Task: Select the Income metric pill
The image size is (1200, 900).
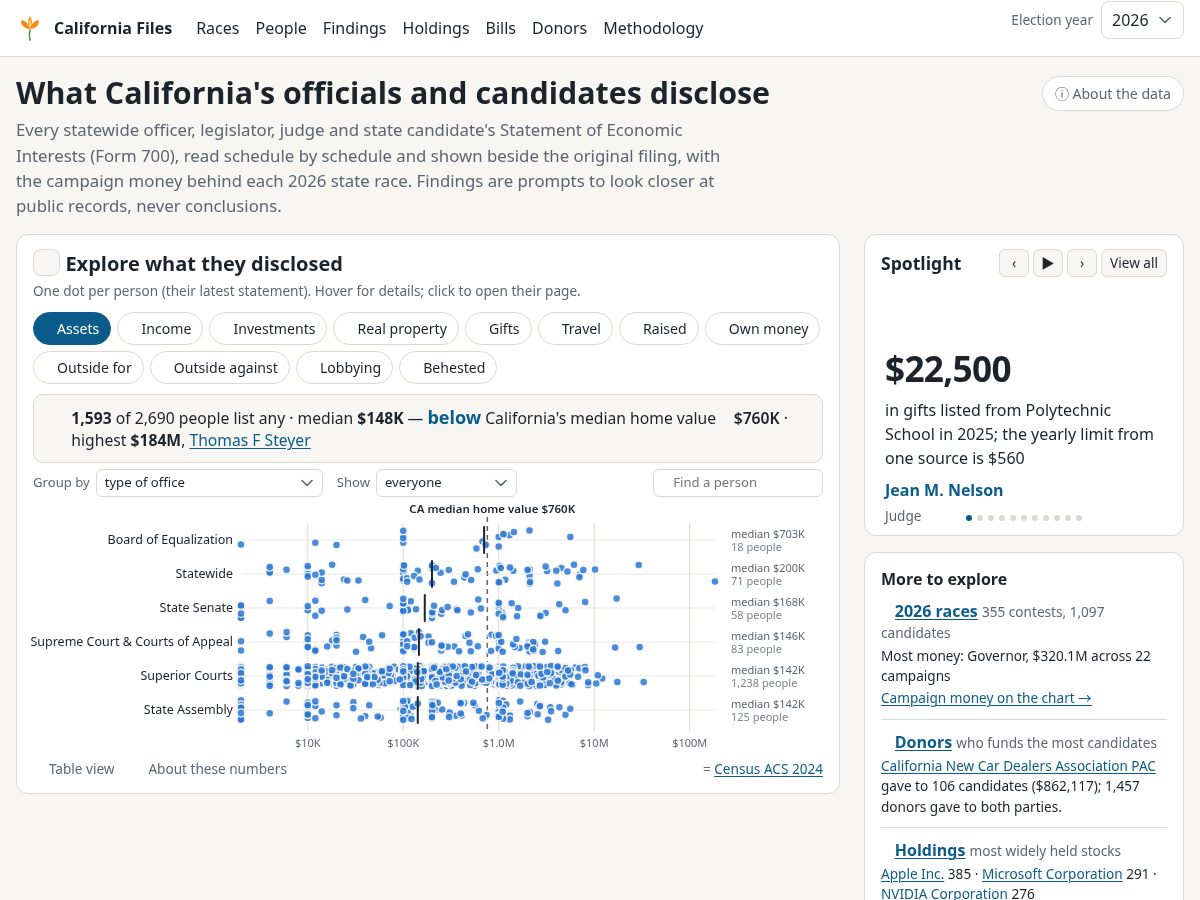Action: [160, 328]
